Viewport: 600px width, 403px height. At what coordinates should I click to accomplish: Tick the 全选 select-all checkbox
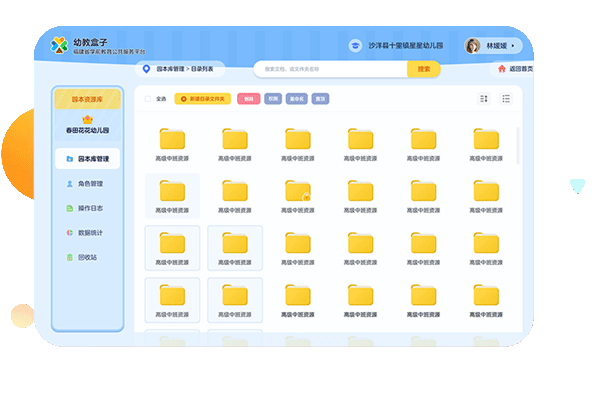click(x=148, y=99)
